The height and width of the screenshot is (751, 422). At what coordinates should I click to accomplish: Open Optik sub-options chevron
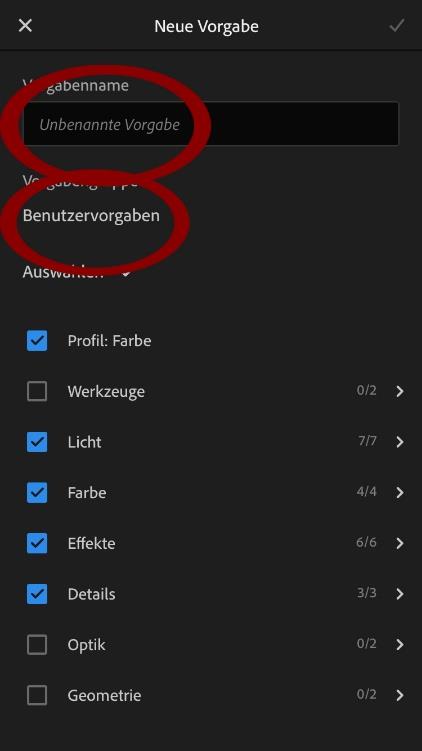(400, 645)
